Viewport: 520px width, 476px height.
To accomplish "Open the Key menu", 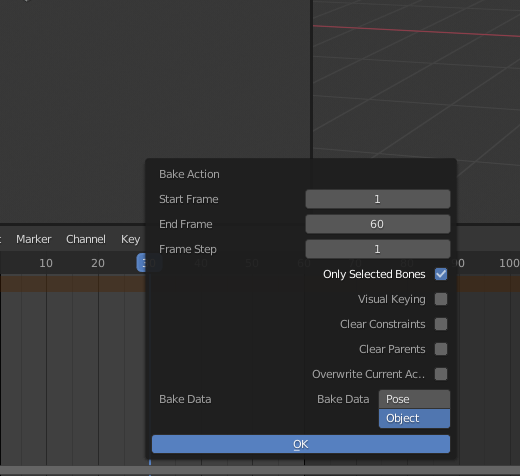I will pyautogui.click(x=130, y=239).
